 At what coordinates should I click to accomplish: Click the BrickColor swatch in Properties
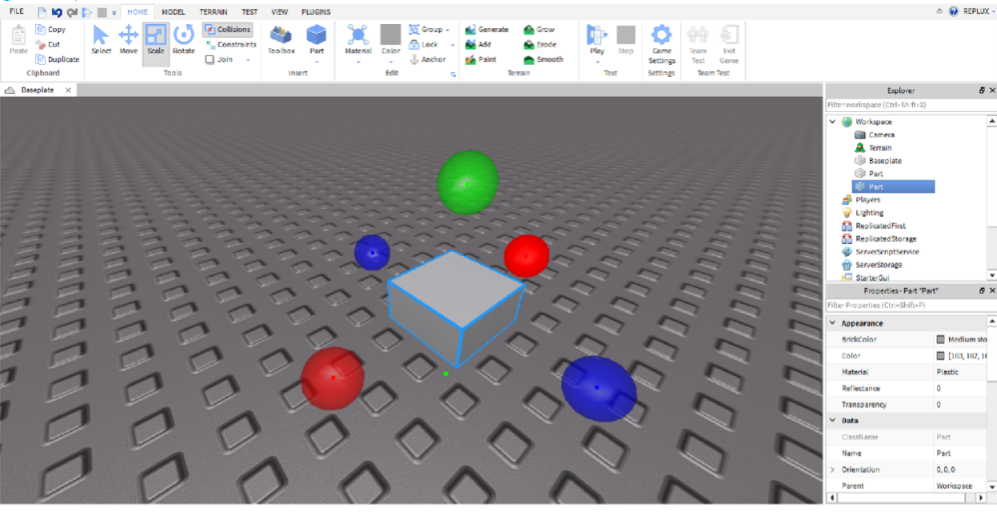pos(939,340)
